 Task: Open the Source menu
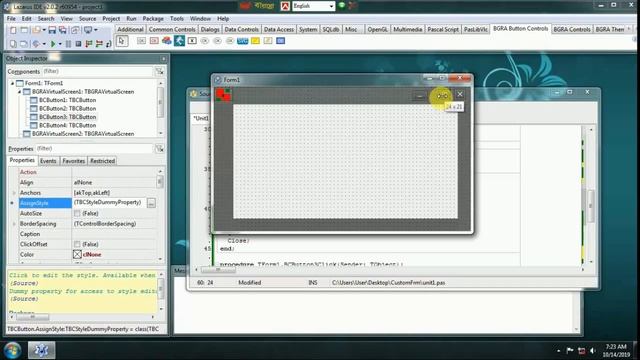pos(87,19)
